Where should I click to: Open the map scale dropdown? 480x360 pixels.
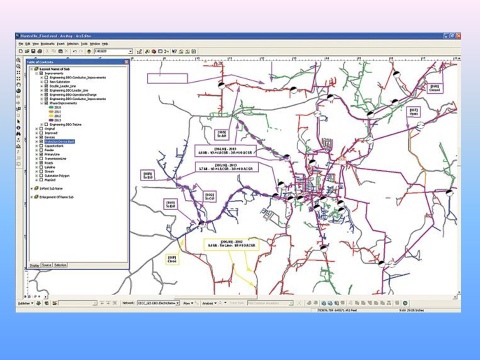[x=130, y=51]
